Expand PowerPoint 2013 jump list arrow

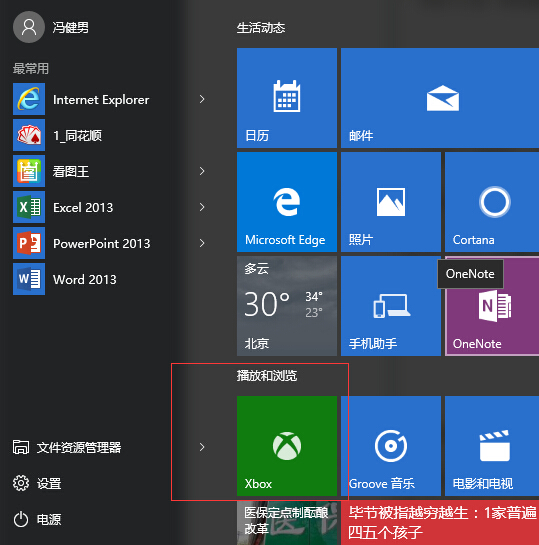pos(202,243)
